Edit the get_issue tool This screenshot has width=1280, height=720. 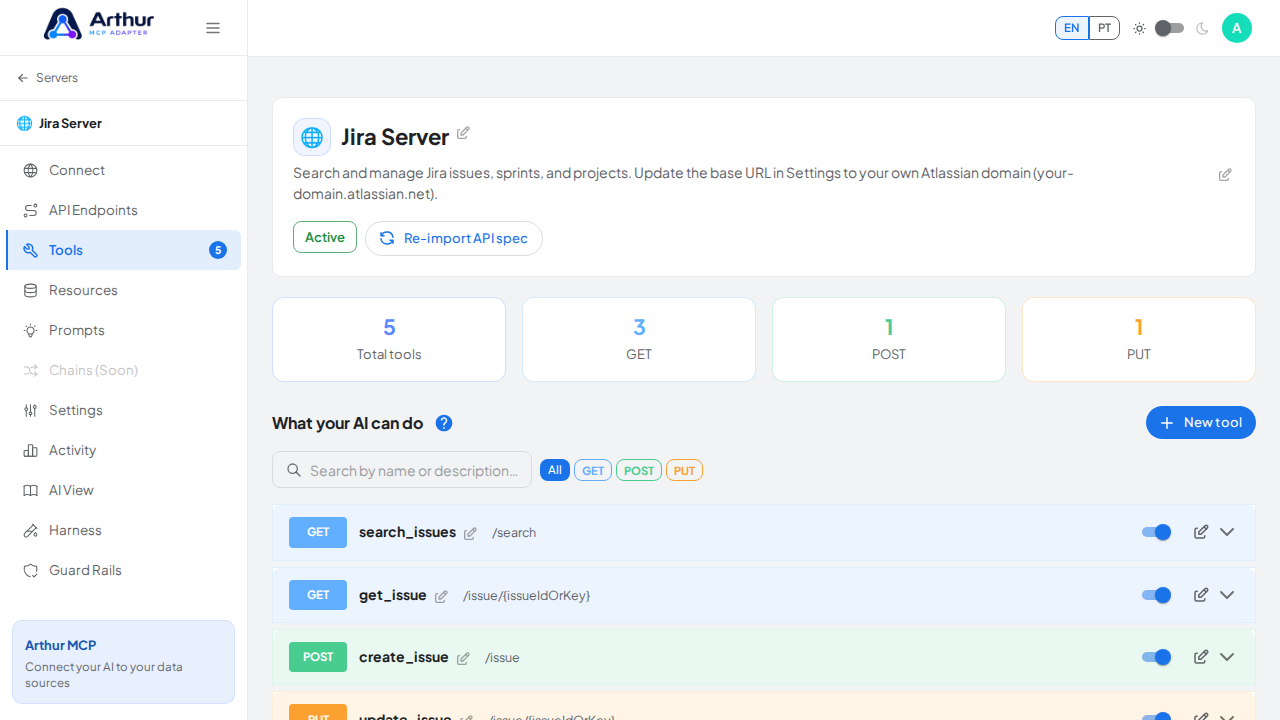pos(1201,595)
